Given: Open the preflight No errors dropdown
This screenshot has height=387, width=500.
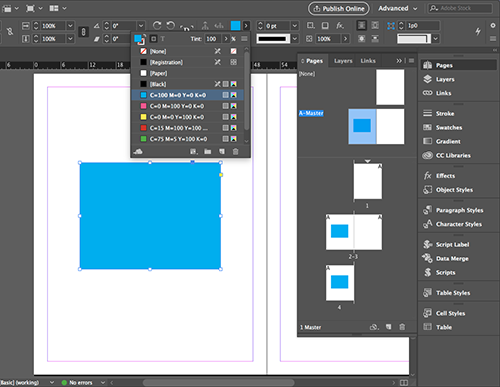Looking at the screenshot, I should pyautogui.click(x=103, y=382).
